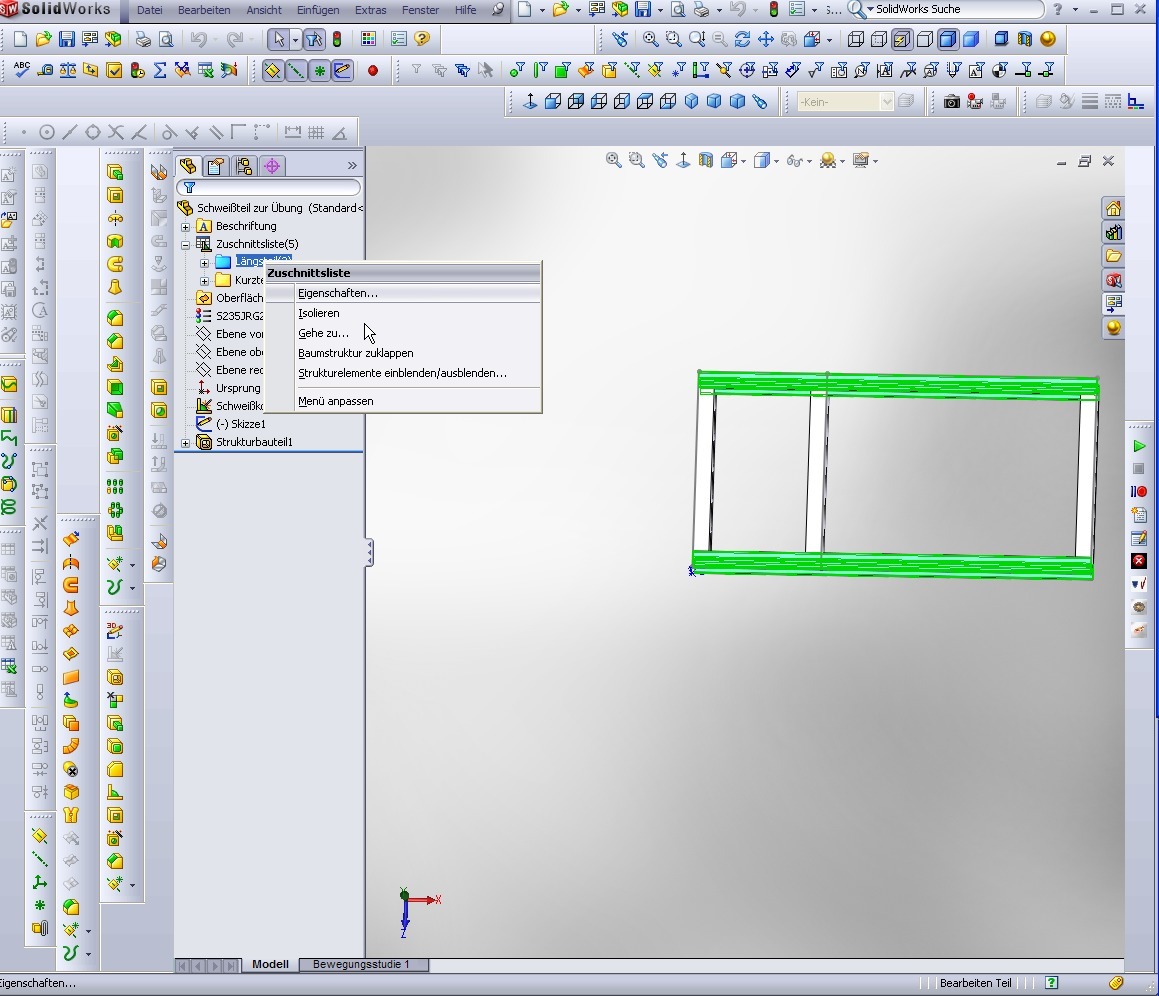Screen dimensions: 1159x996
Task: Open the Datei menu
Action: tap(149, 10)
